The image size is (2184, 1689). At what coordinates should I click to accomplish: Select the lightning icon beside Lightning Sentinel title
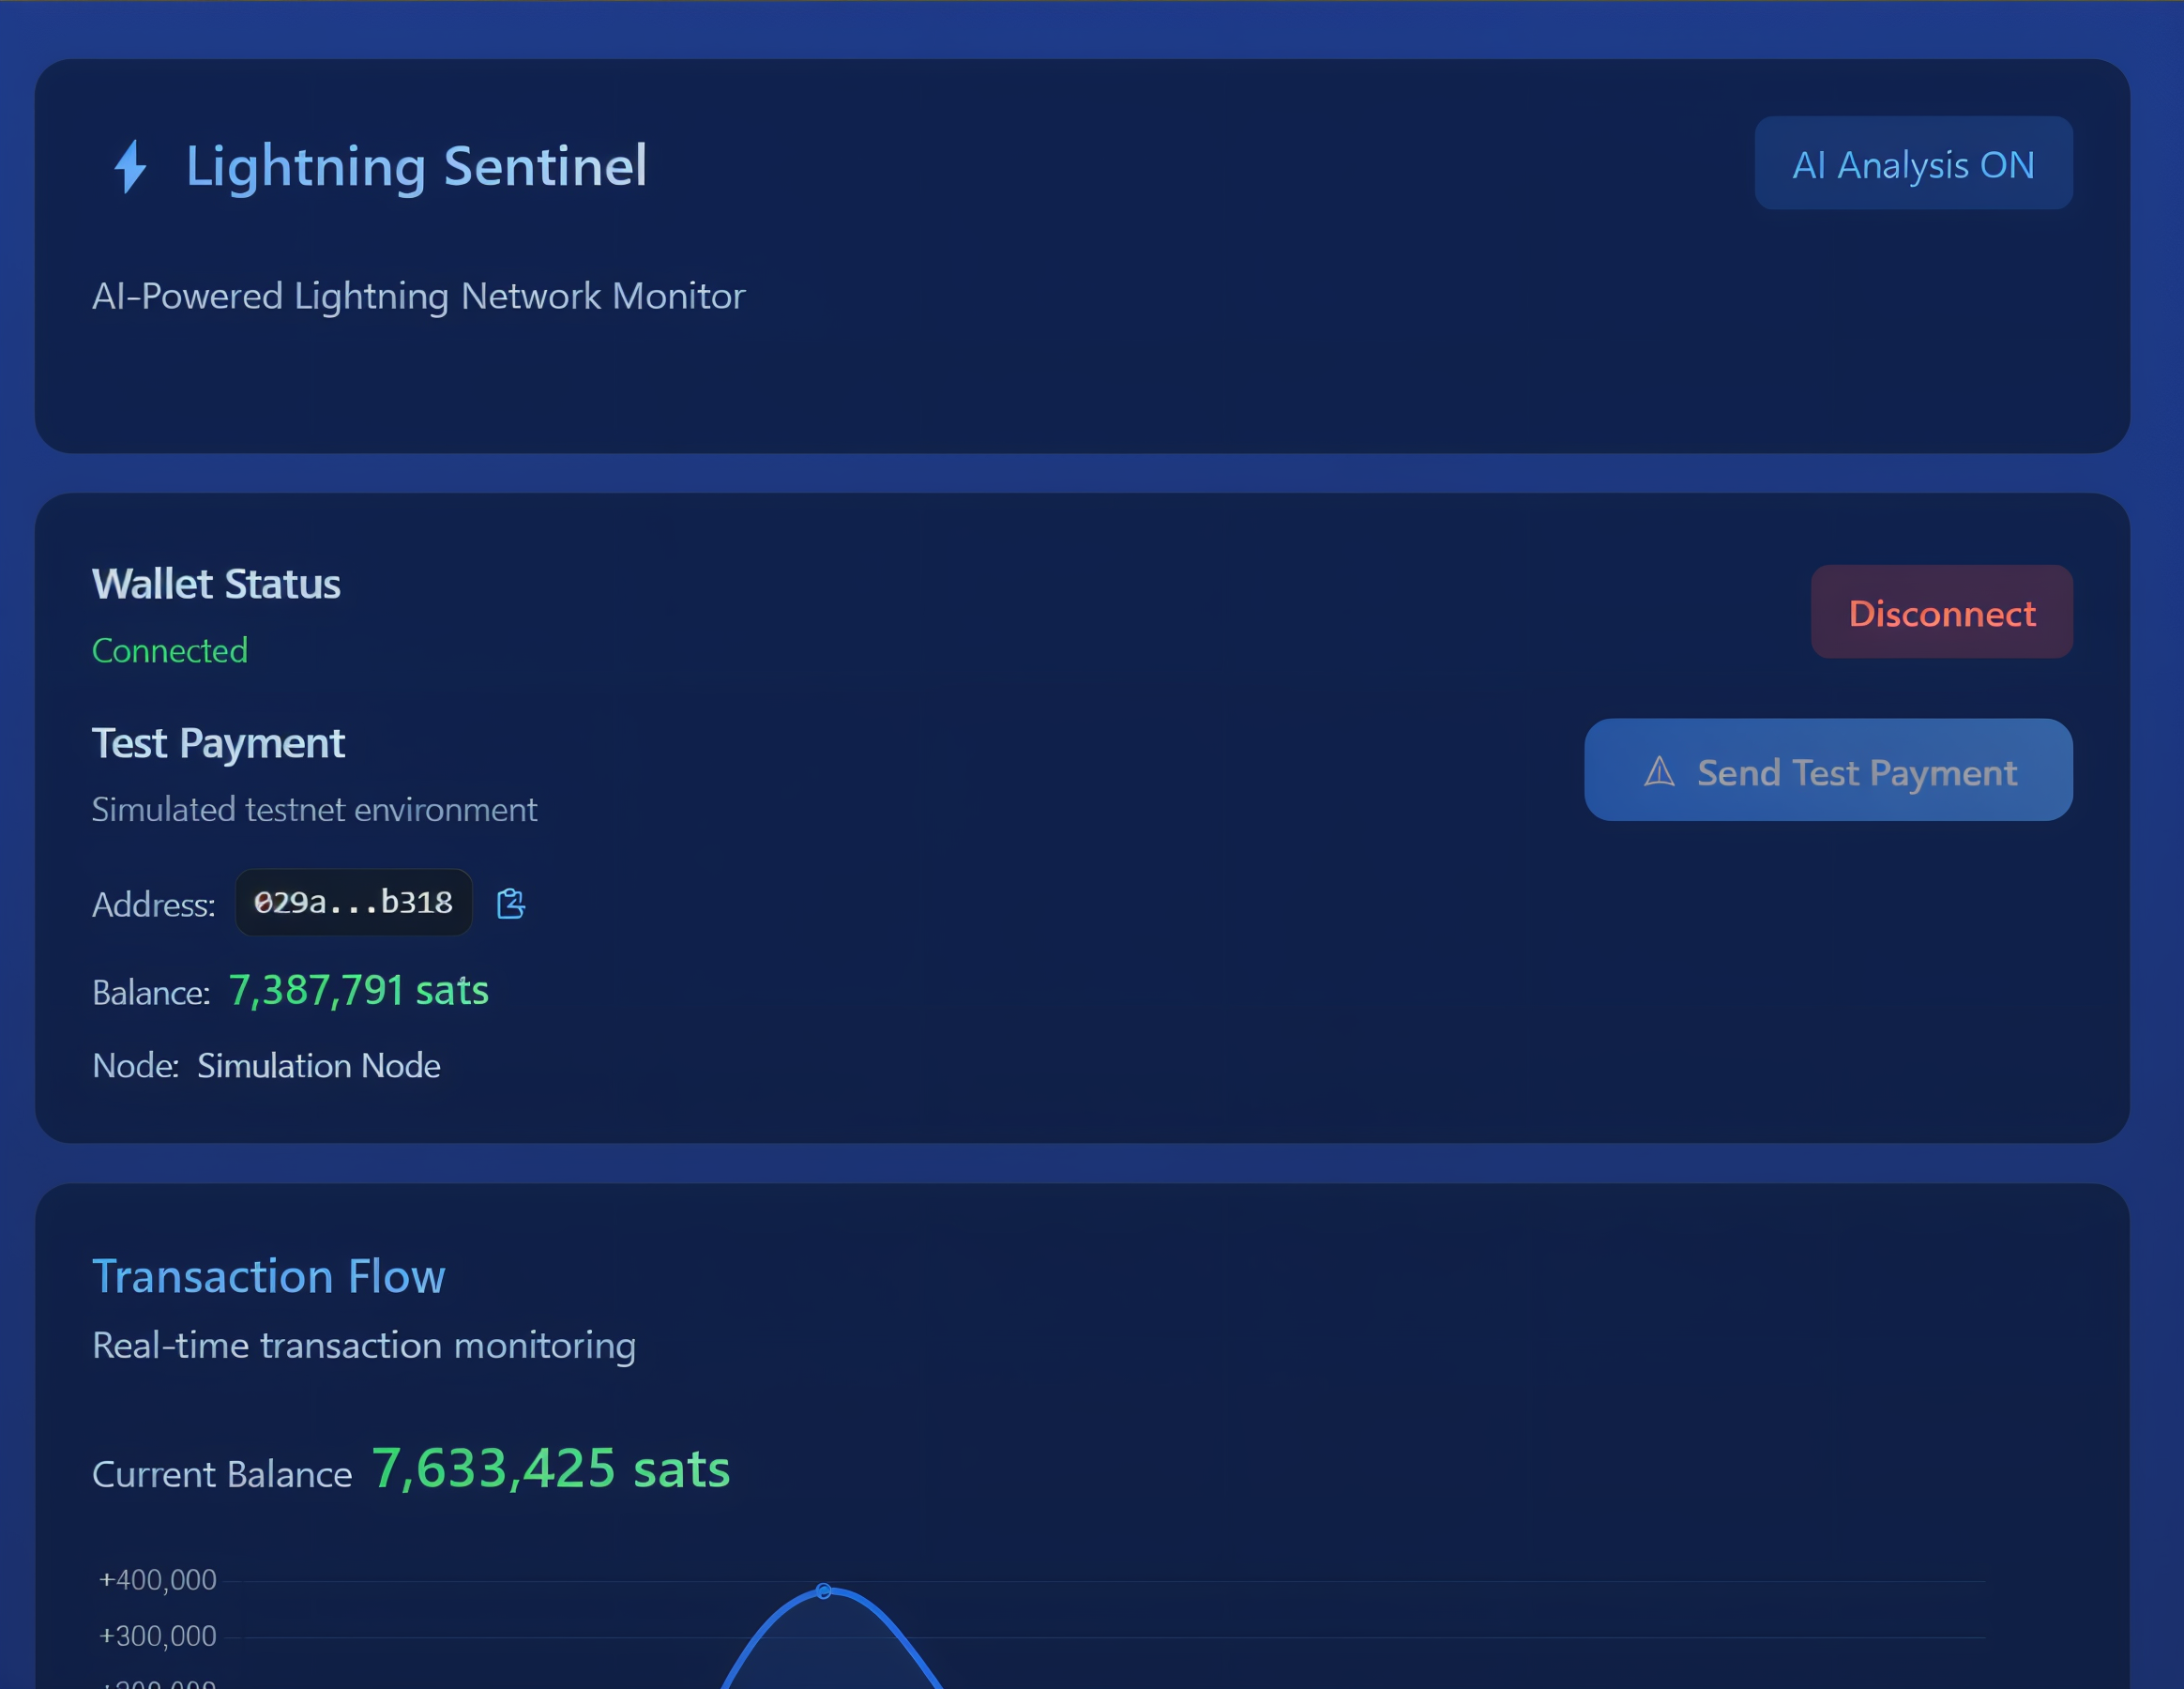131,167
